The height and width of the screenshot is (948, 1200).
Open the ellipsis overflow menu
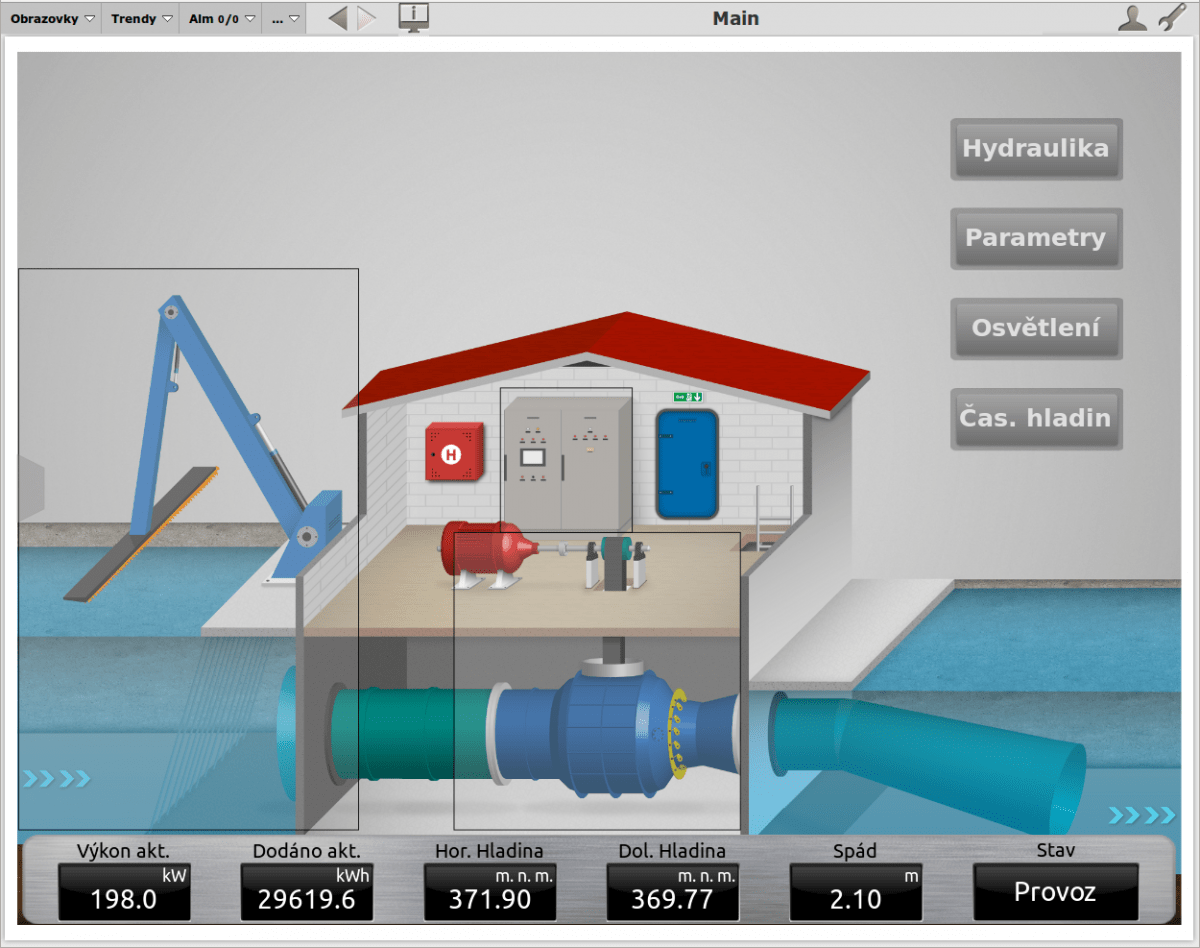click(x=285, y=18)
